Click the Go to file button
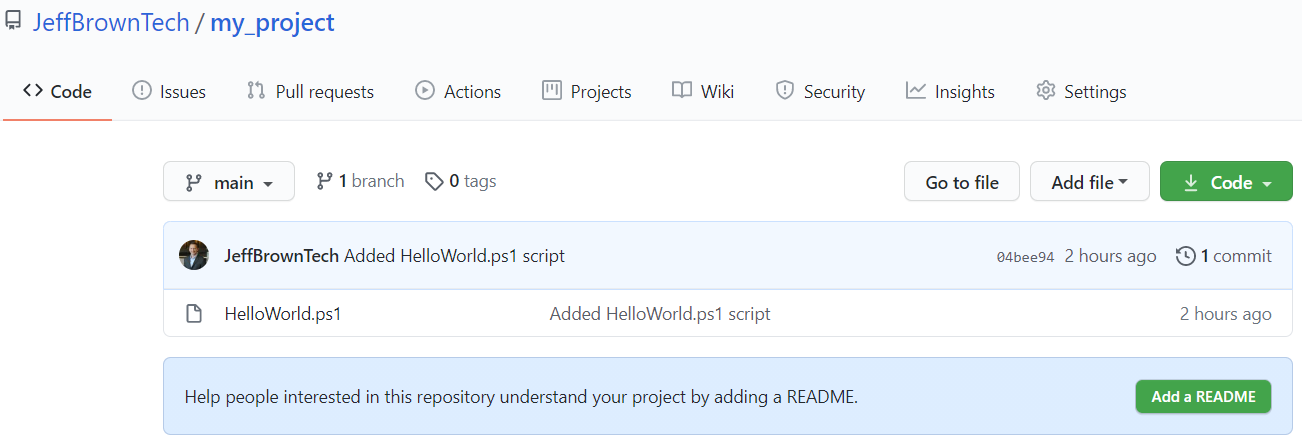 click(961, 182)
